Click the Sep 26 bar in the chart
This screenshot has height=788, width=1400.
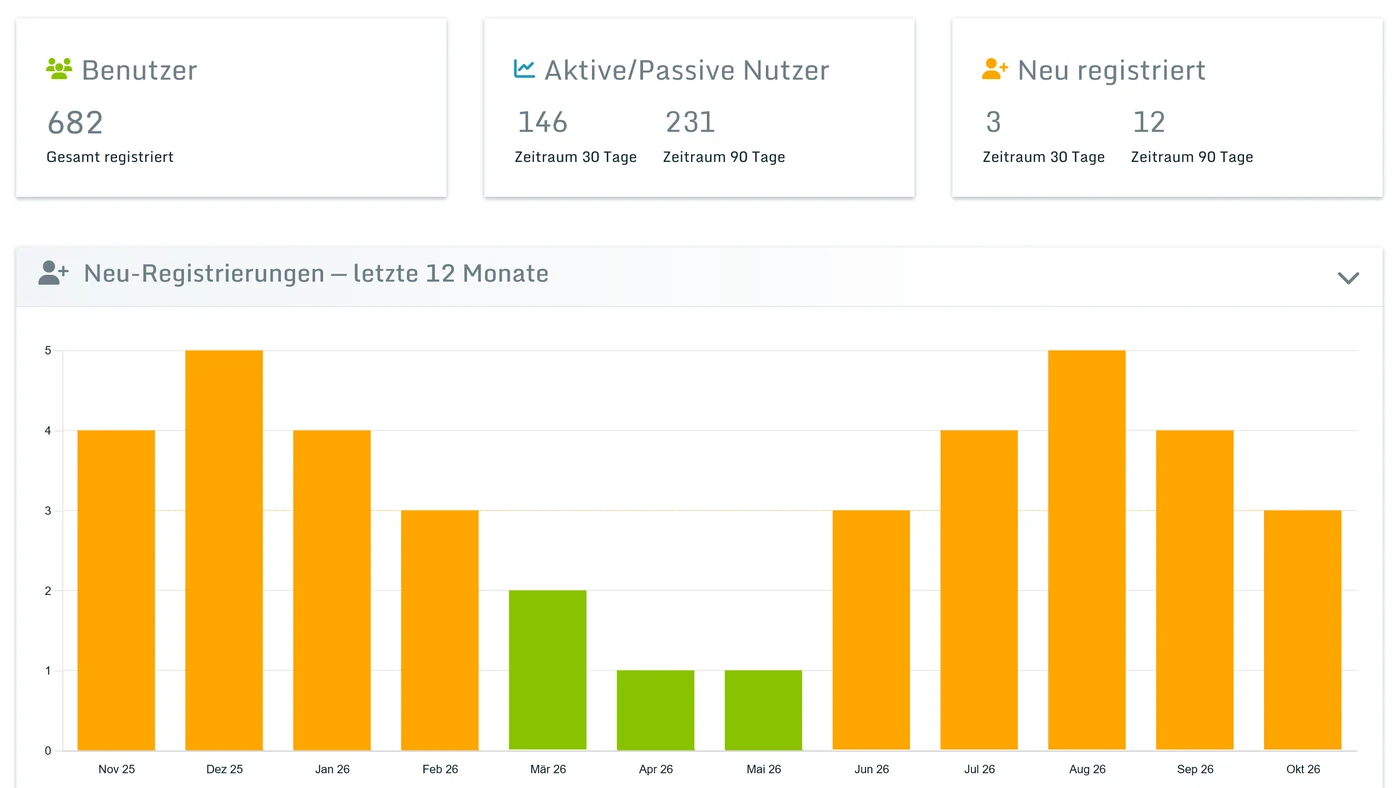[1195, 590]
